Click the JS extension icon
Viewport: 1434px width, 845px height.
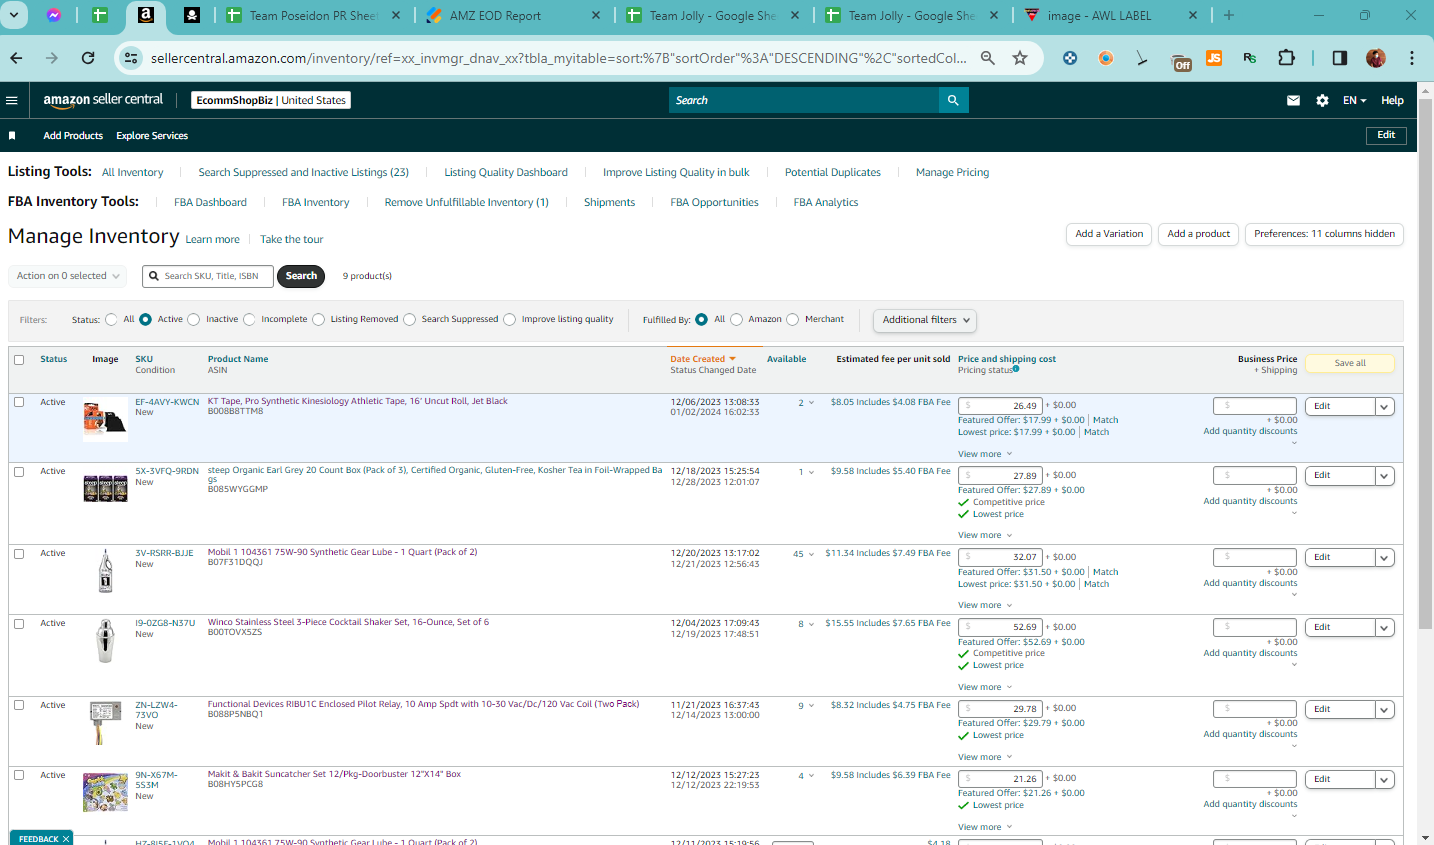(1214, 58)
